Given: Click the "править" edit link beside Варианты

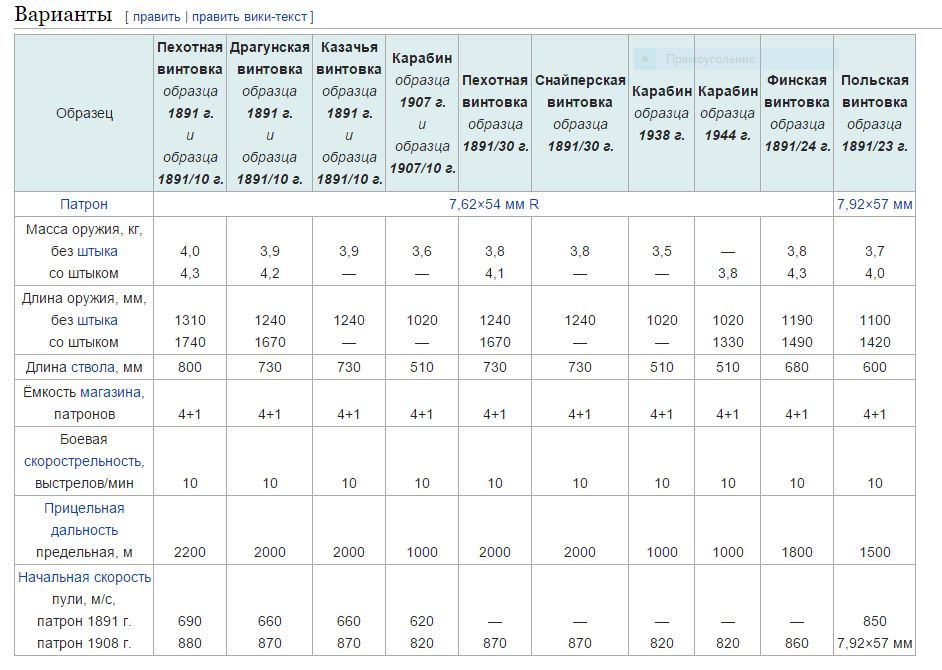Looking at the screenshot, I should click(x=156, y=17).
